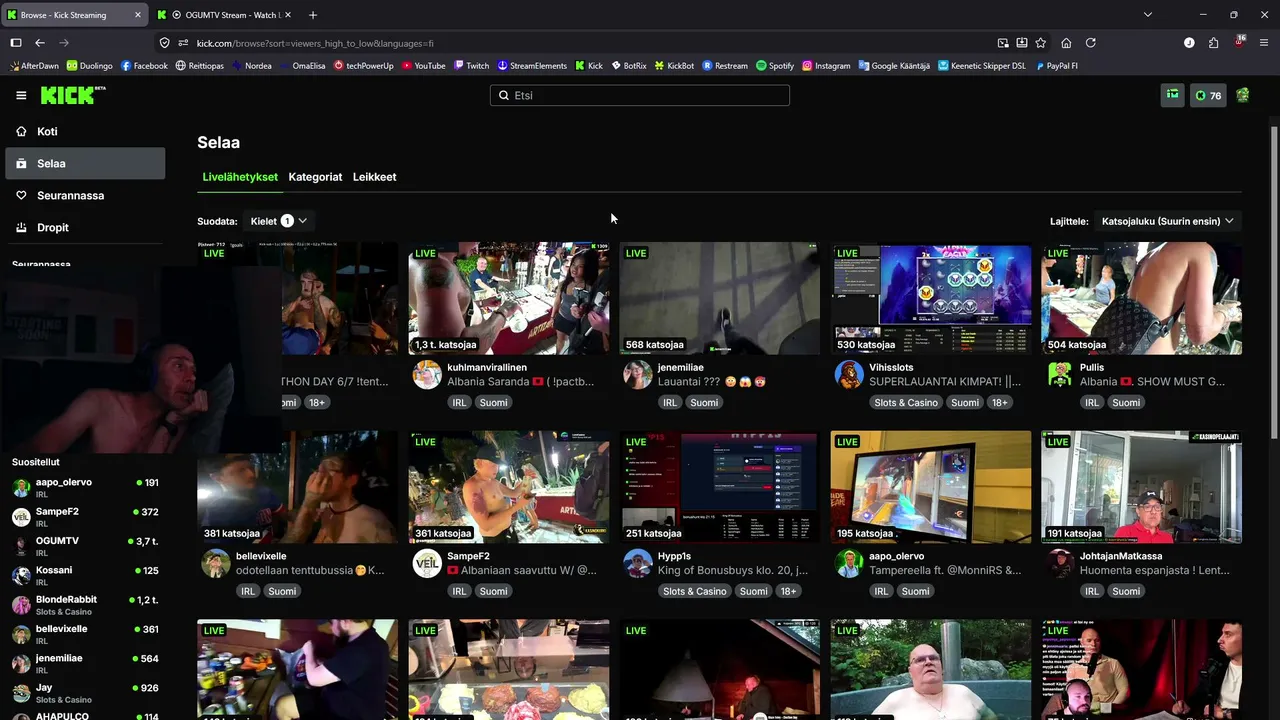Image resolution: width=1280 pixels, height=720 pixels.
Task: Open BlondeRabbit in the recommended list
Action: 85,604
